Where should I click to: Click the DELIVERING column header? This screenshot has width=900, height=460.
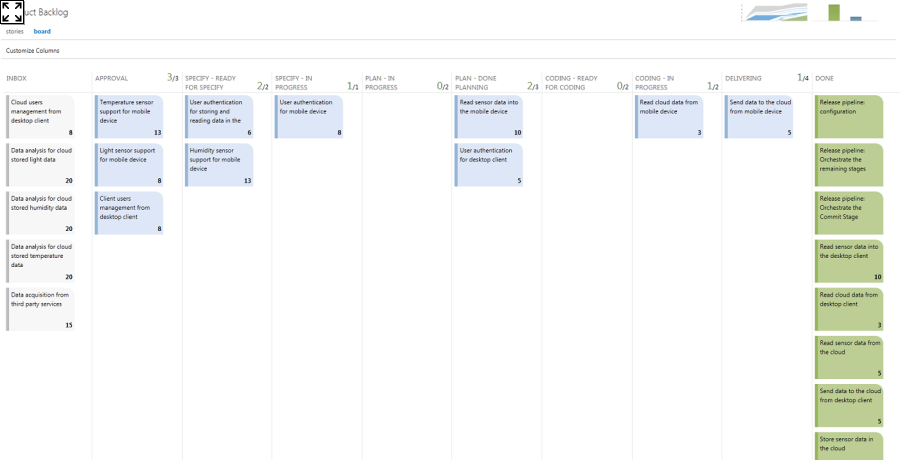click(743, 78)
